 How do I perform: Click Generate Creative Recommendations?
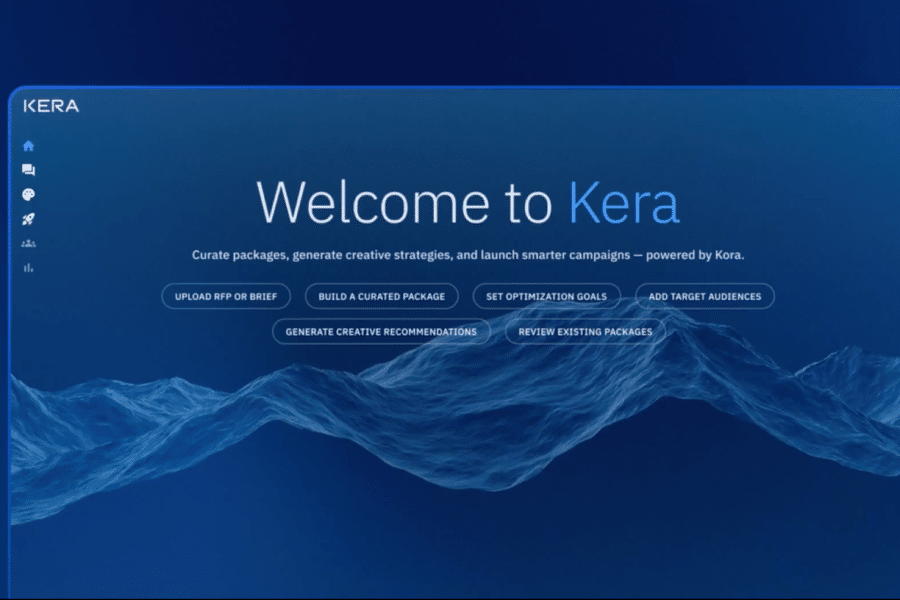pyautogui.click(x=381, y=331)
